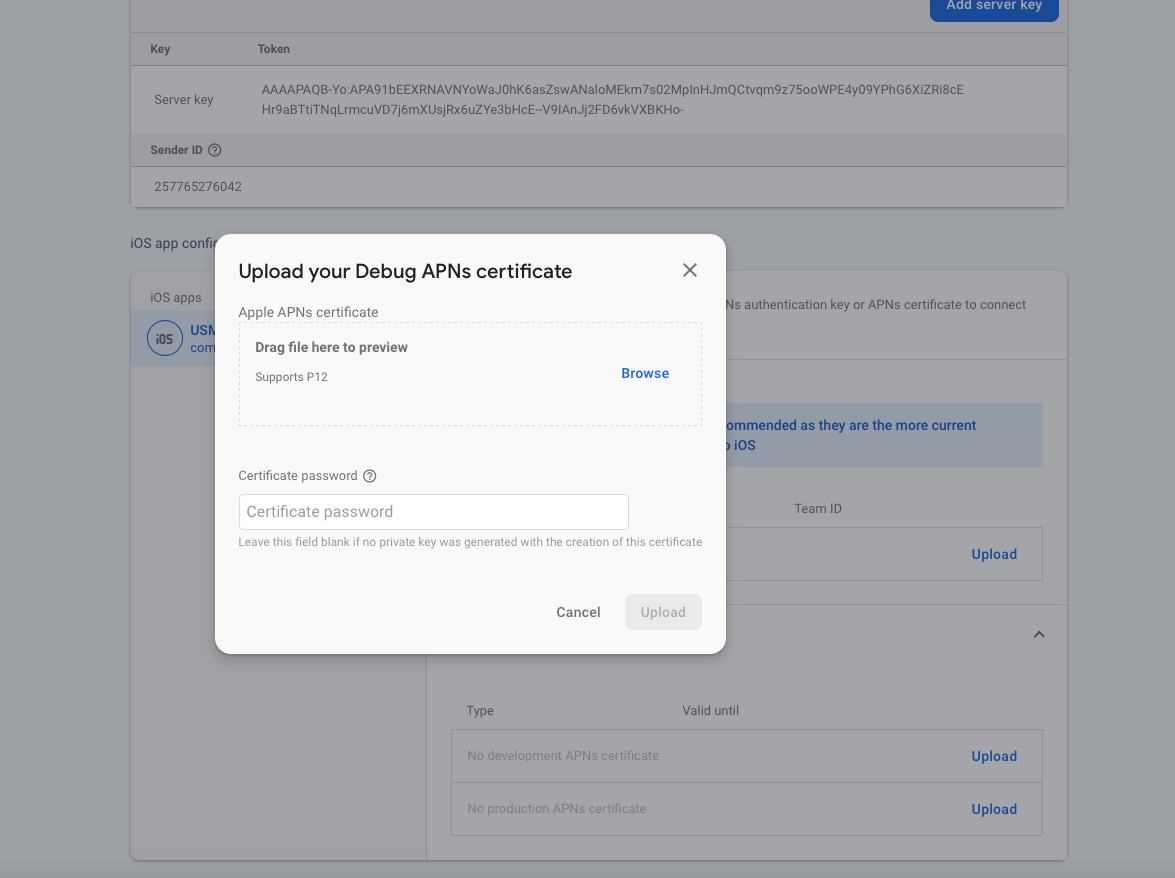Close the Upload Debug APNs certificate dialog
Viewport: 1175px width, 878px height.
(x=689, y=270)
